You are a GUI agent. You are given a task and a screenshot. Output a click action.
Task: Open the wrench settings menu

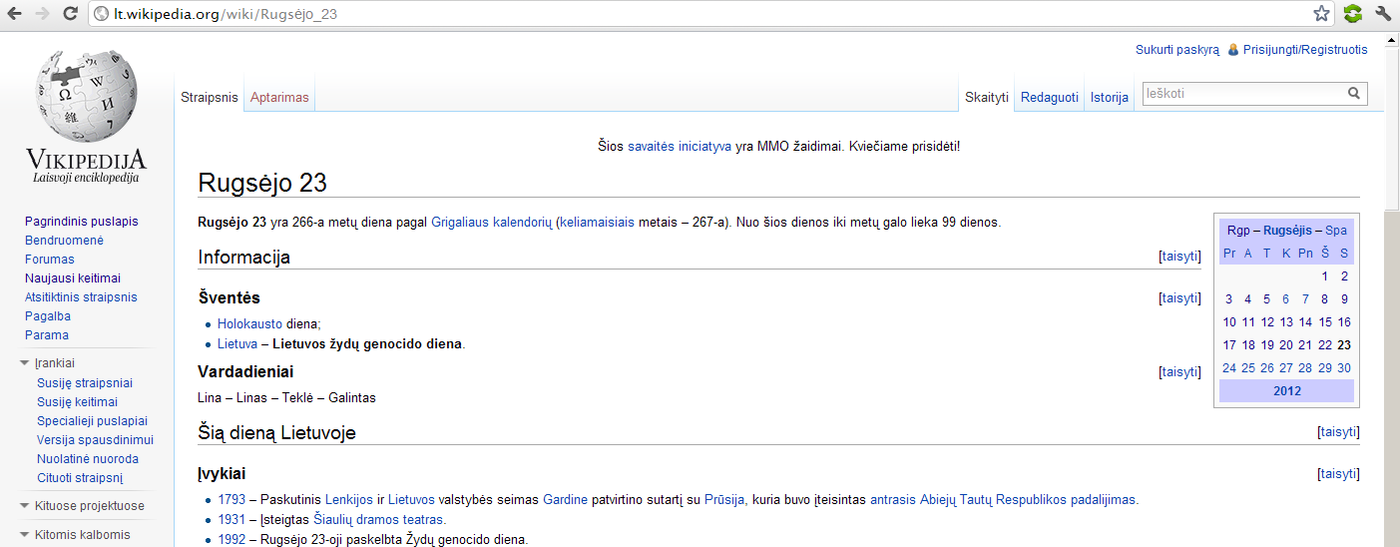[x=1384, y=14]
